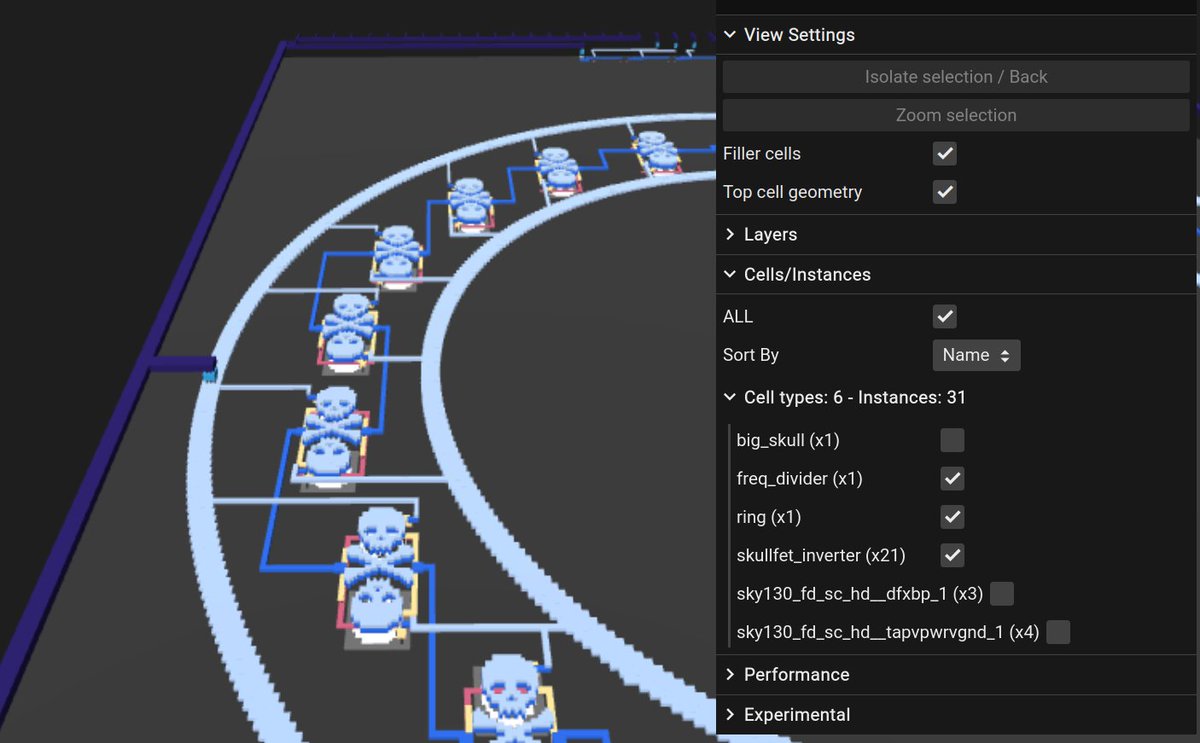This screenshot has height=743, width=1200.
Task: Show sky130_fd_sc_hd__tapvpwrvgnd_1 (x4) cells
Action: coord(1058,632)
